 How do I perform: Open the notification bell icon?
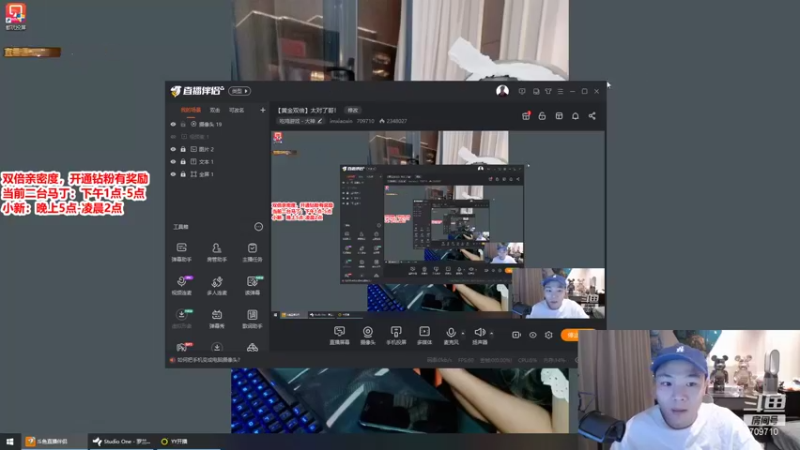576,116
